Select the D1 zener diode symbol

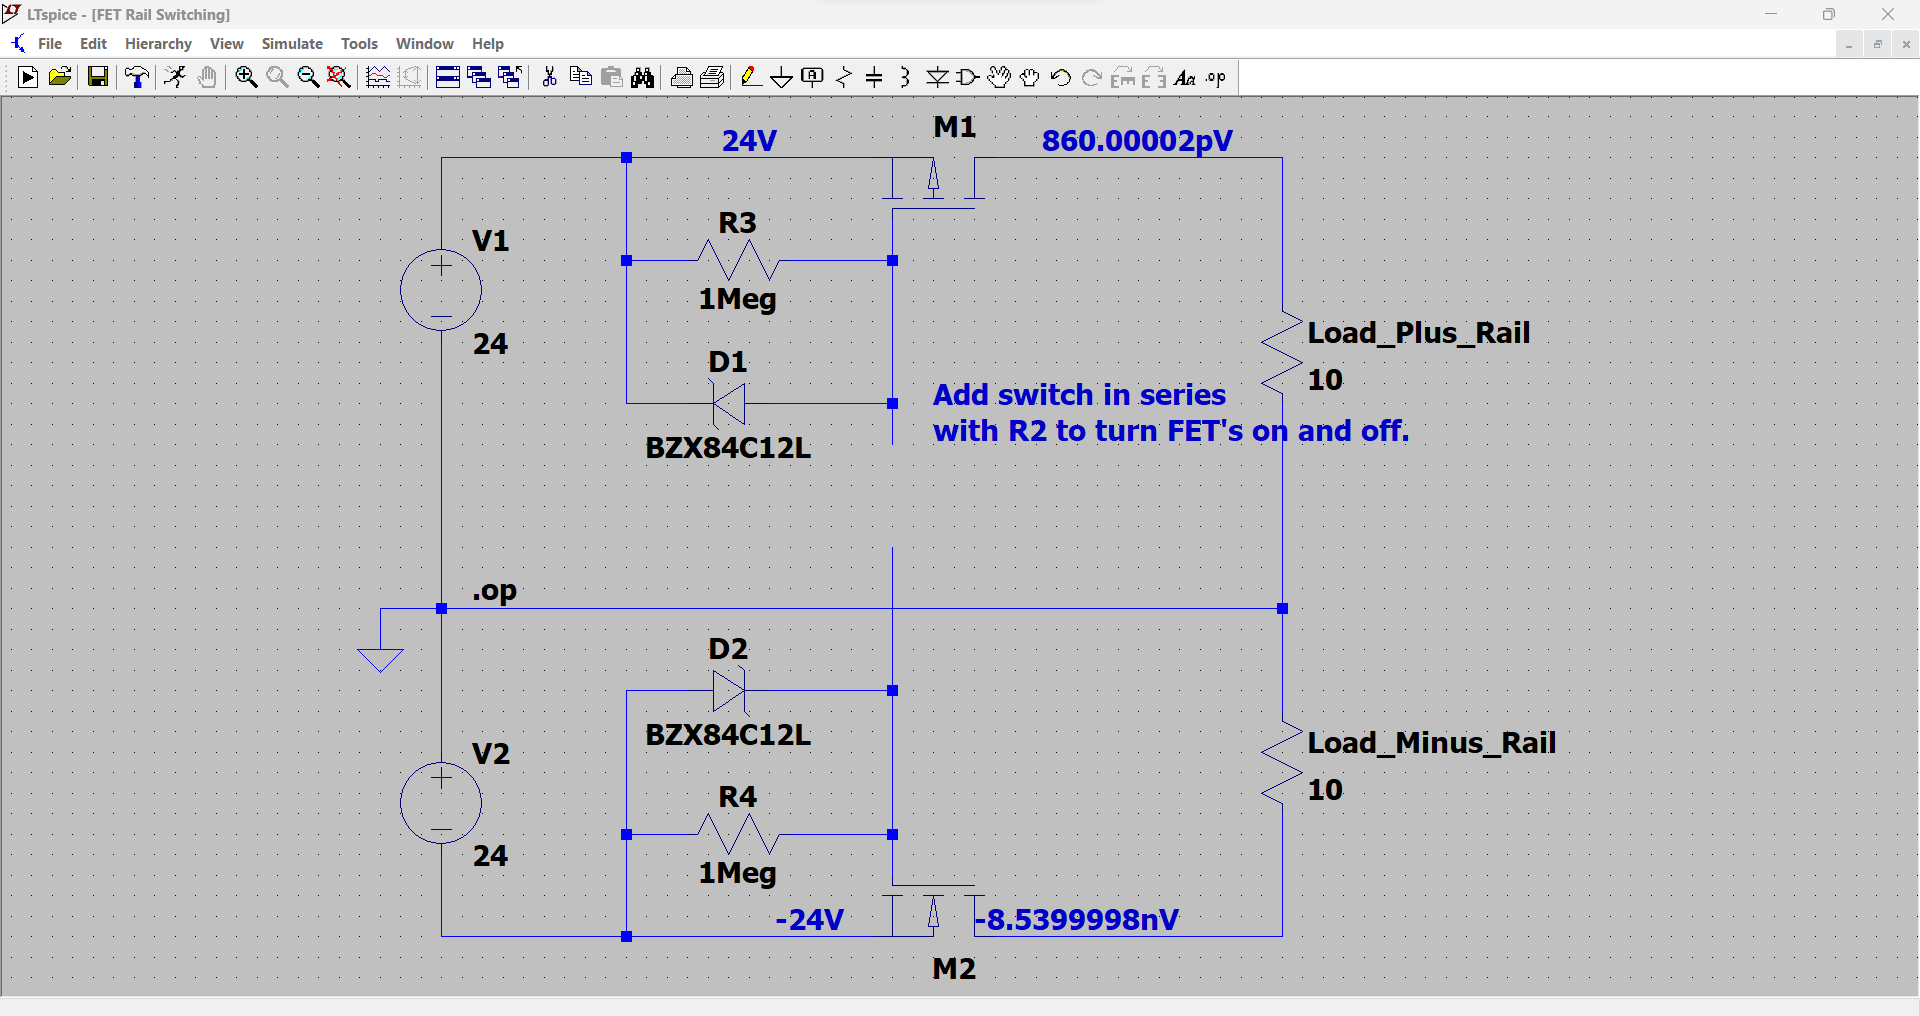[x=729, y=403]
